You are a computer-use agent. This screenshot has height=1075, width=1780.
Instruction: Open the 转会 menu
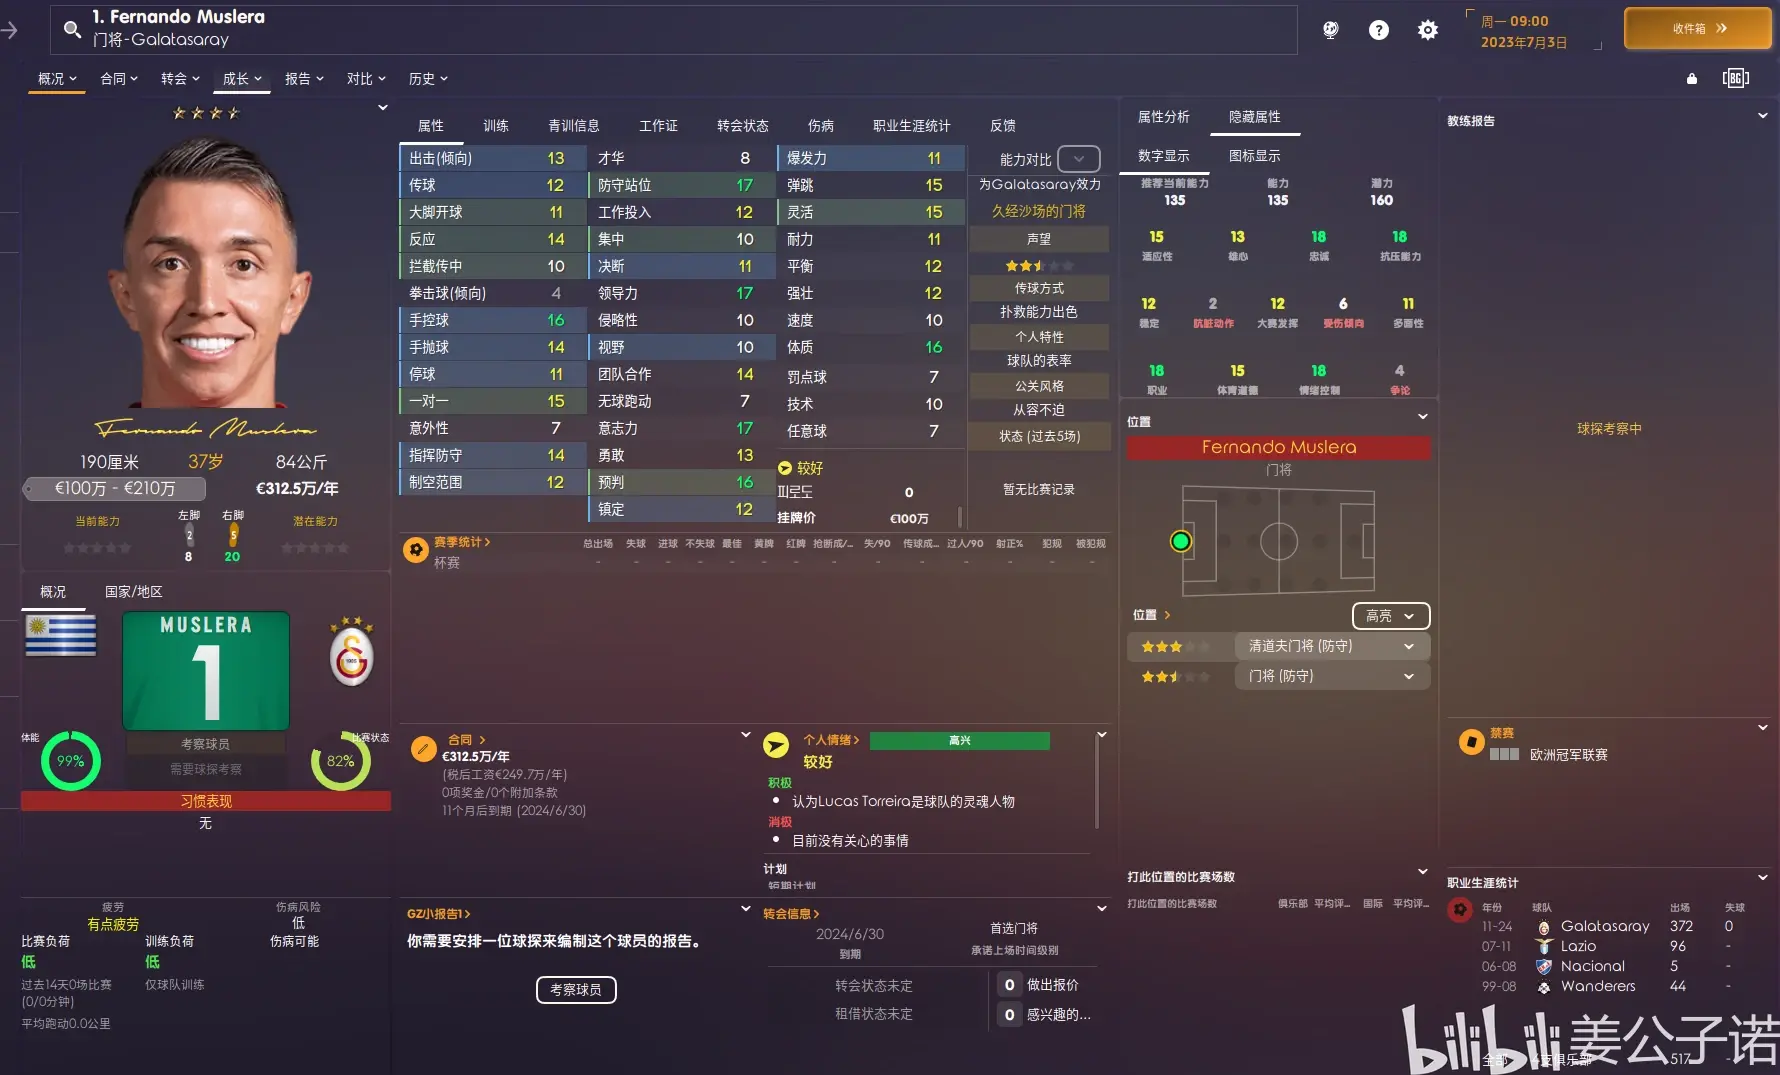click(x=180, y=79)
